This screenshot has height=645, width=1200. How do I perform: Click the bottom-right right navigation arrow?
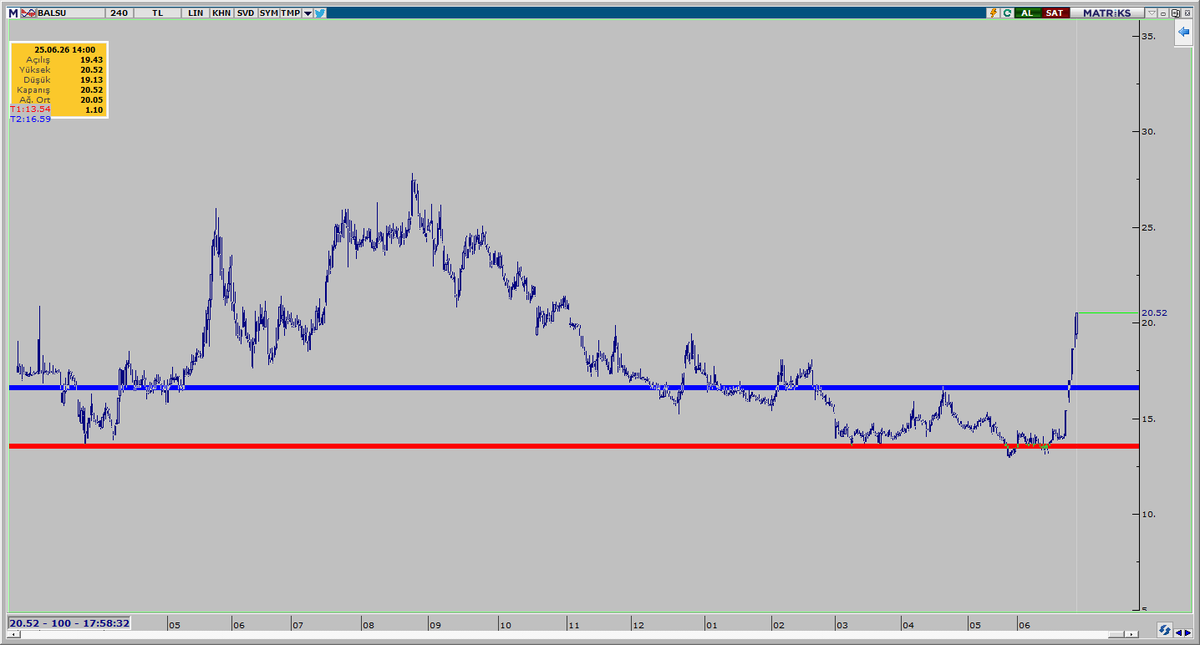(1190, 631)
